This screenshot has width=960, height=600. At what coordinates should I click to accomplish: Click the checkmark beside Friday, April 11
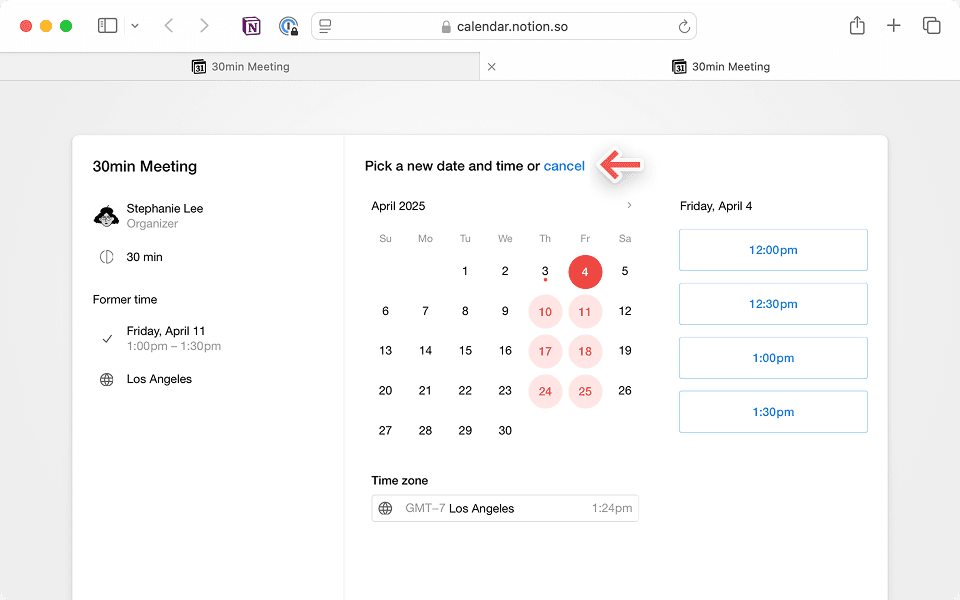107,338
